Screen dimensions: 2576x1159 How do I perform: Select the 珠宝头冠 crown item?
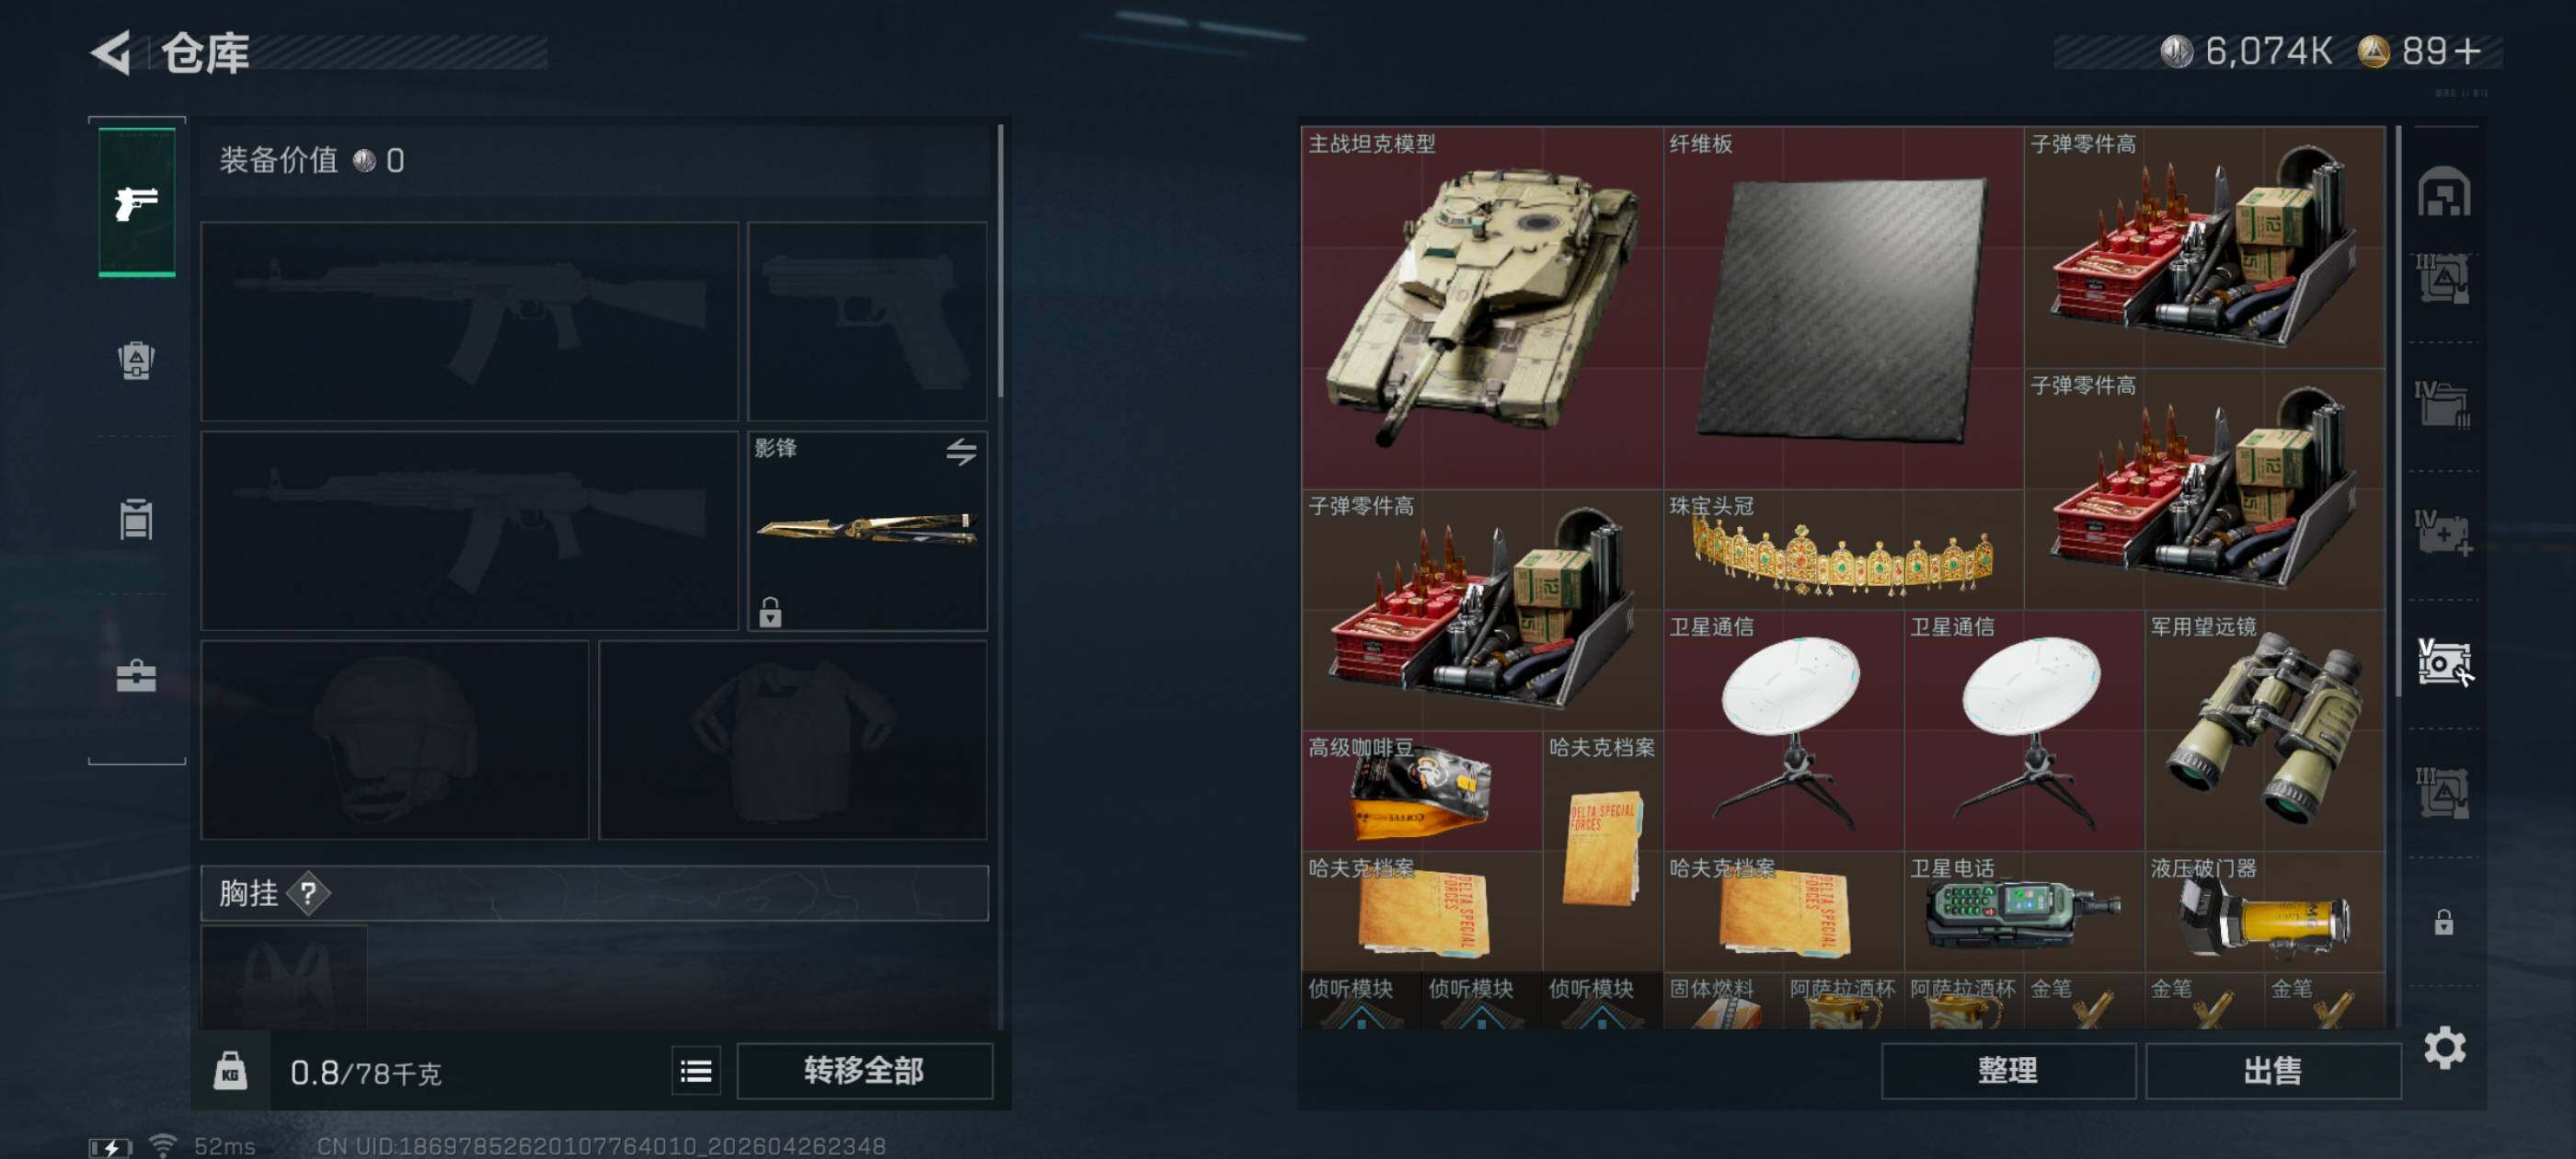click(x=1843, y=550)
